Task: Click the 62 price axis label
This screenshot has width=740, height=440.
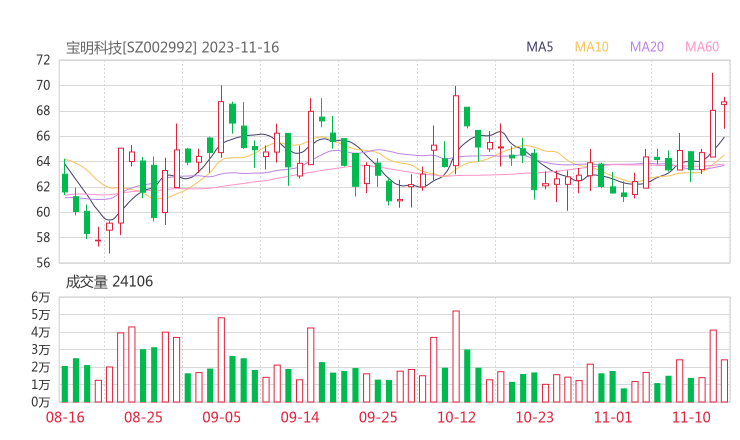Action: coord(43,187)
